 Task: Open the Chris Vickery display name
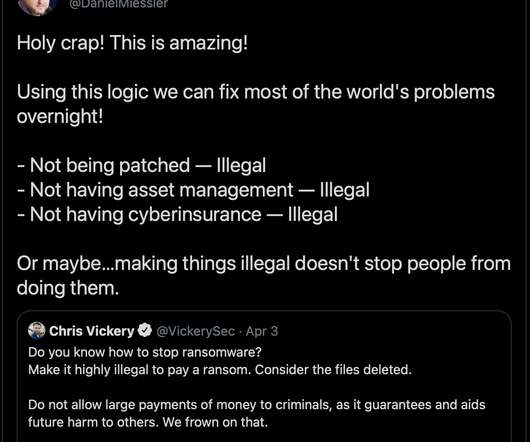92,331
